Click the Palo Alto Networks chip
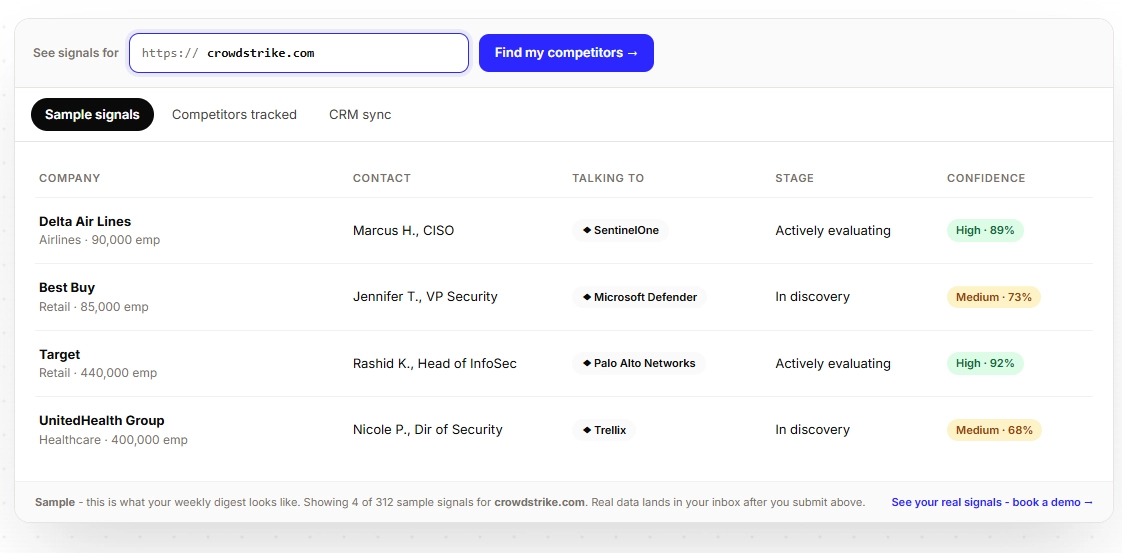The image size is (1122, 553). (x=638, y=363)
